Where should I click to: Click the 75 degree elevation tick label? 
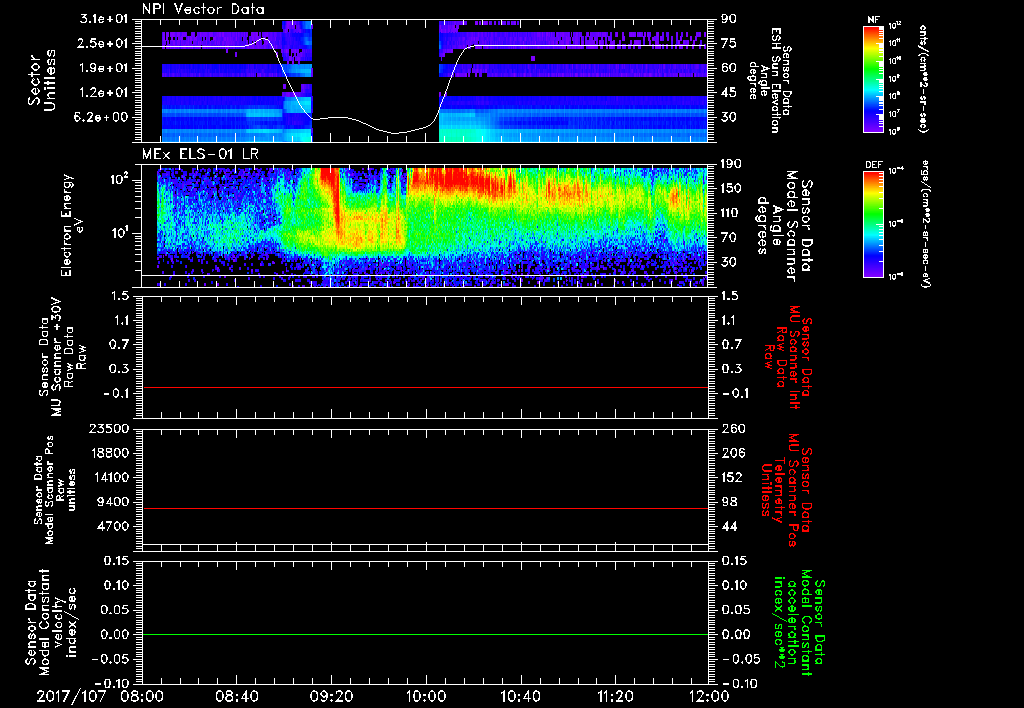(x=729, y=43)
